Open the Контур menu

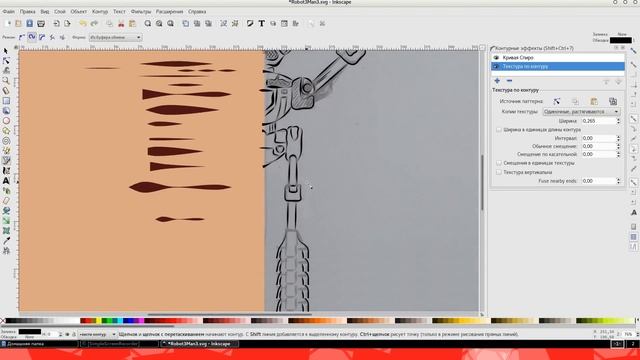pos(100,12)
